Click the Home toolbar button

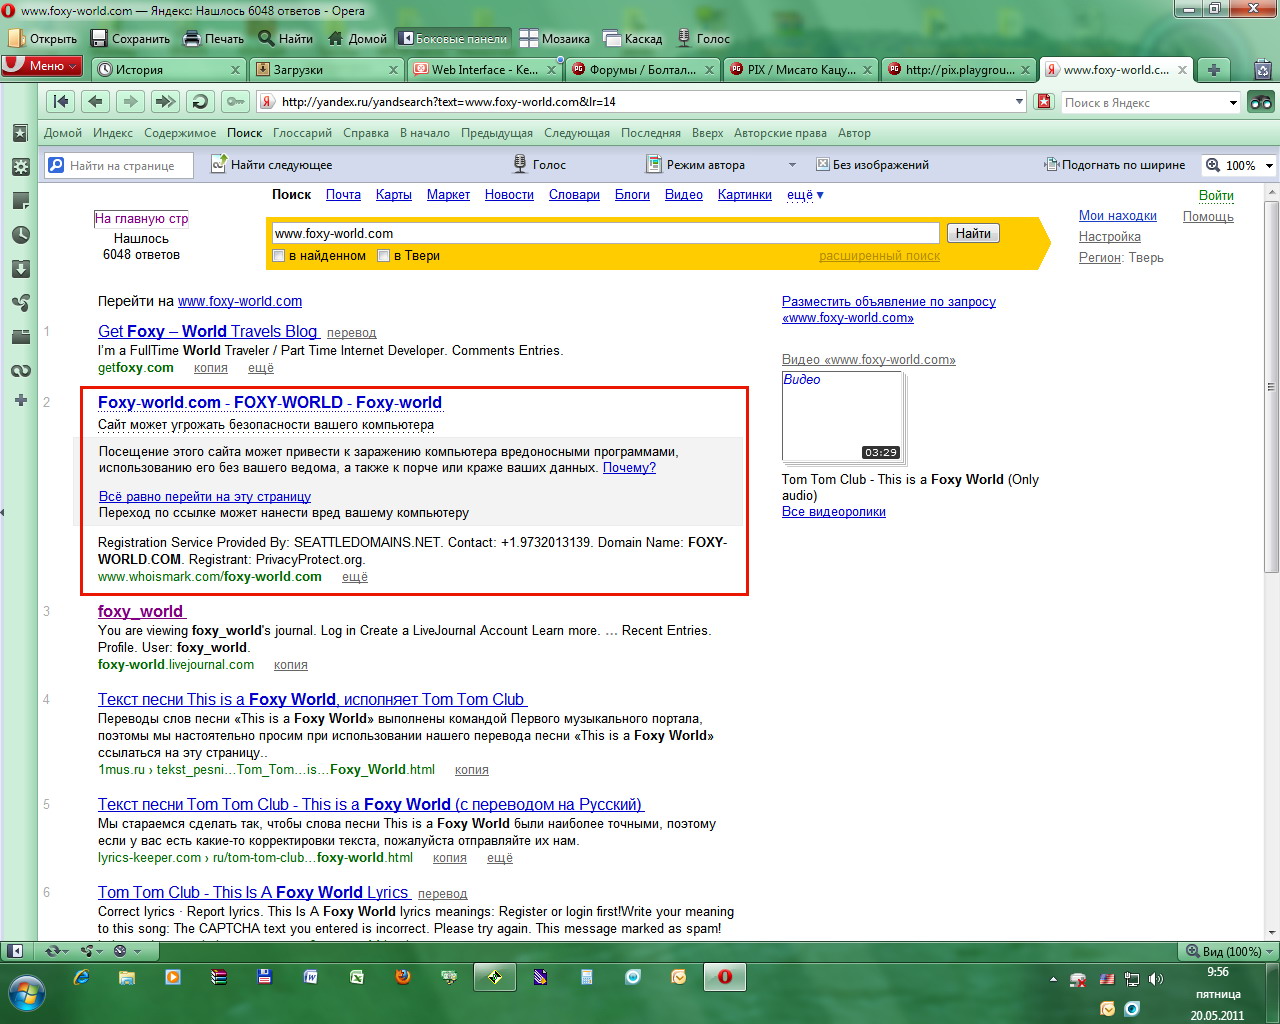pos(358,38)
